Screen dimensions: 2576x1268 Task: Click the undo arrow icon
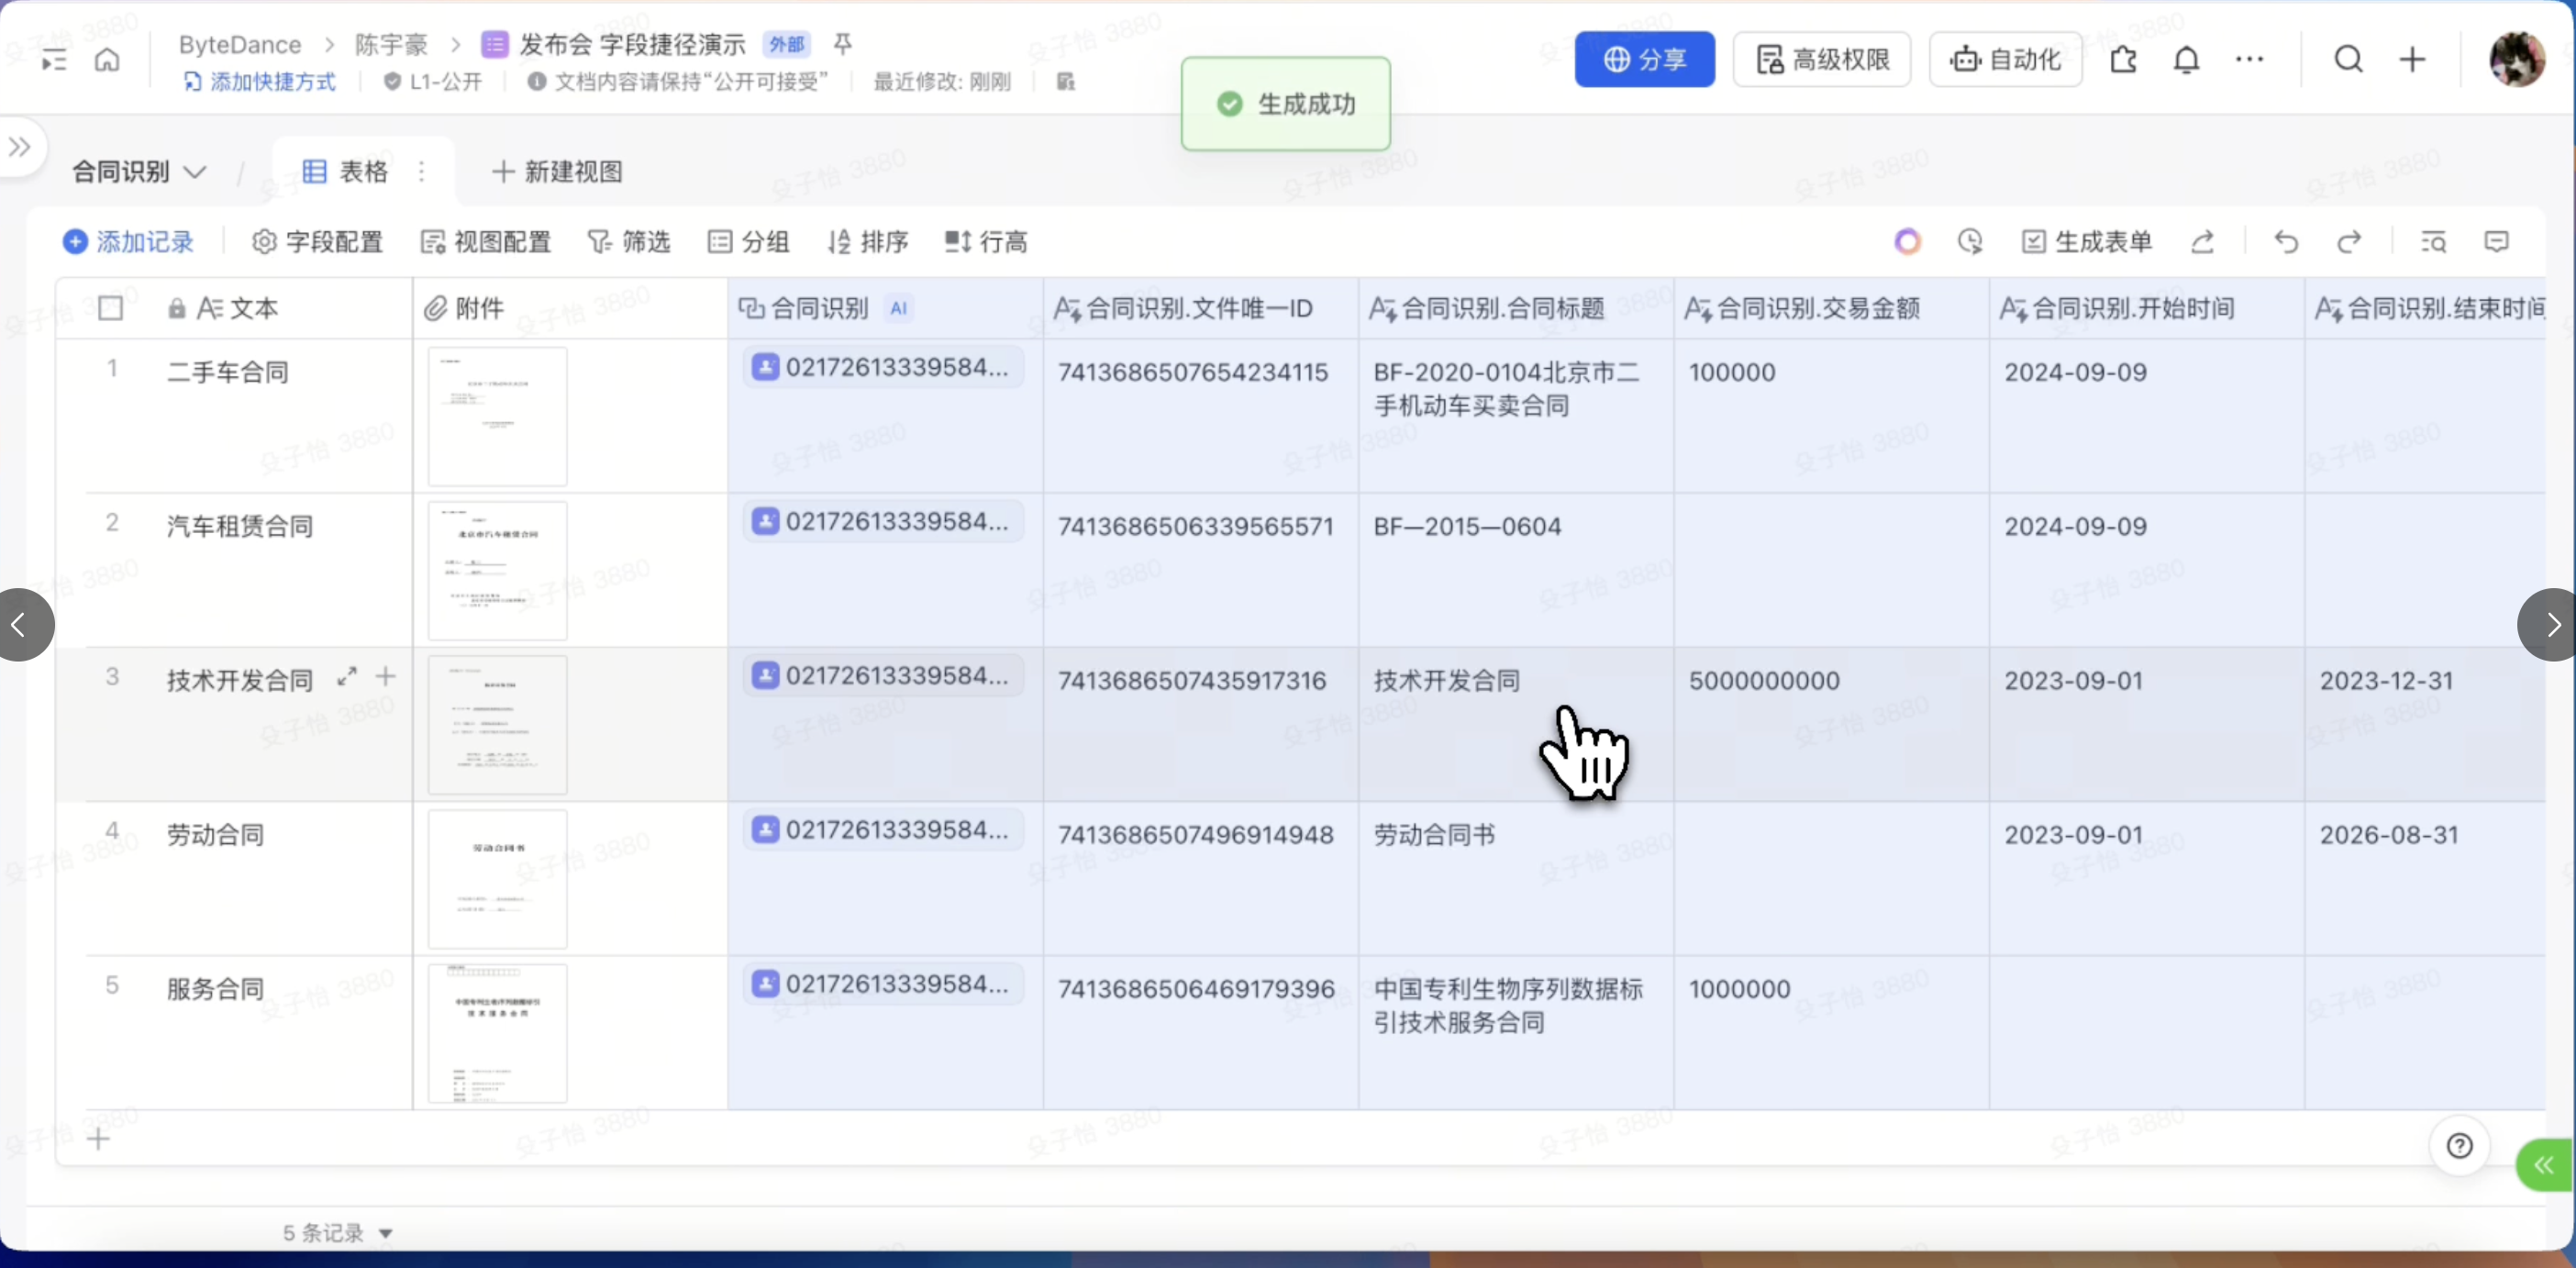[x=2286, y=242]
